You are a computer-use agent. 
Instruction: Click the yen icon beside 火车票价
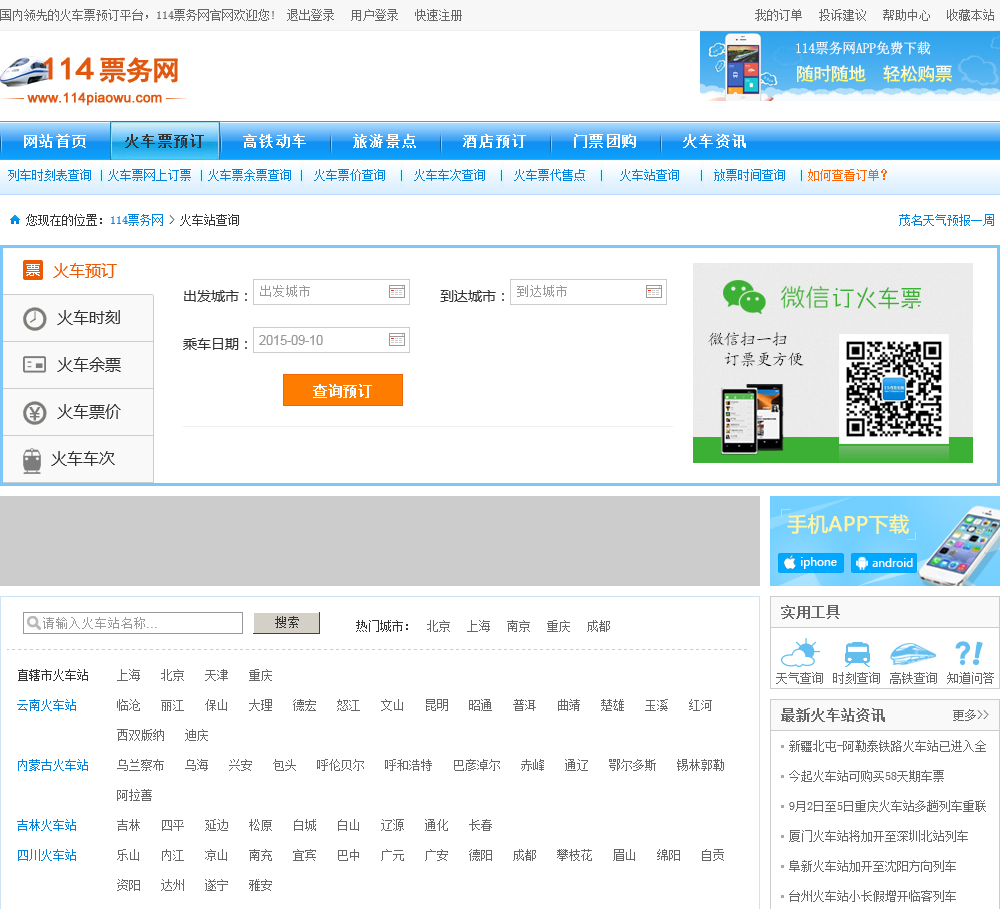[34, 413]
